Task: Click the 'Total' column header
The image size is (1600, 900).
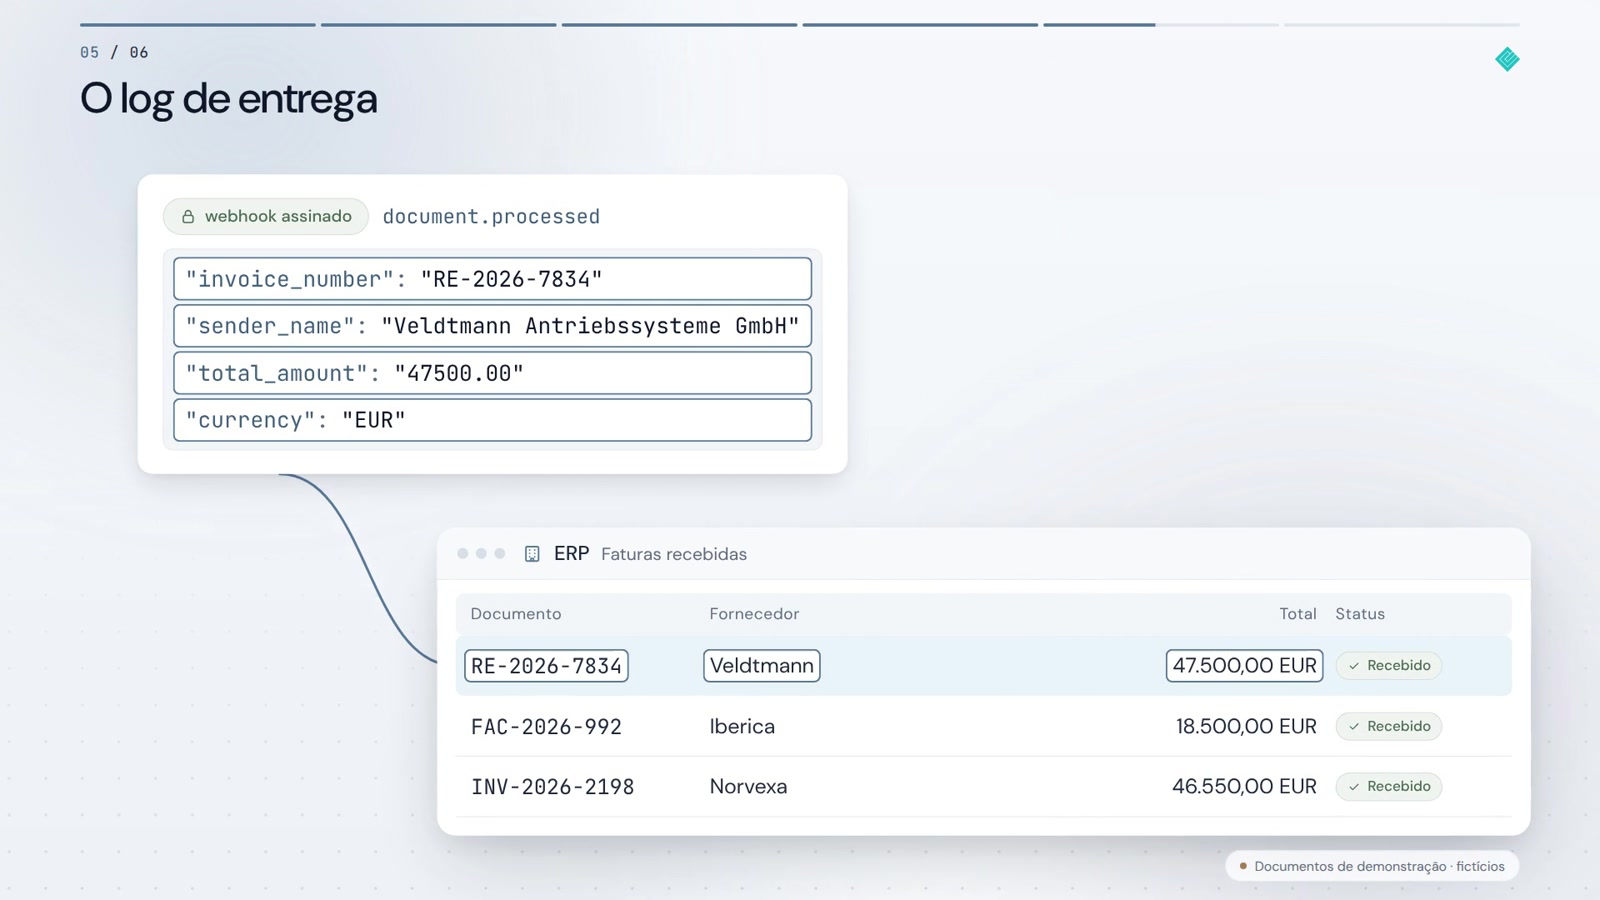Action: 1298,614
